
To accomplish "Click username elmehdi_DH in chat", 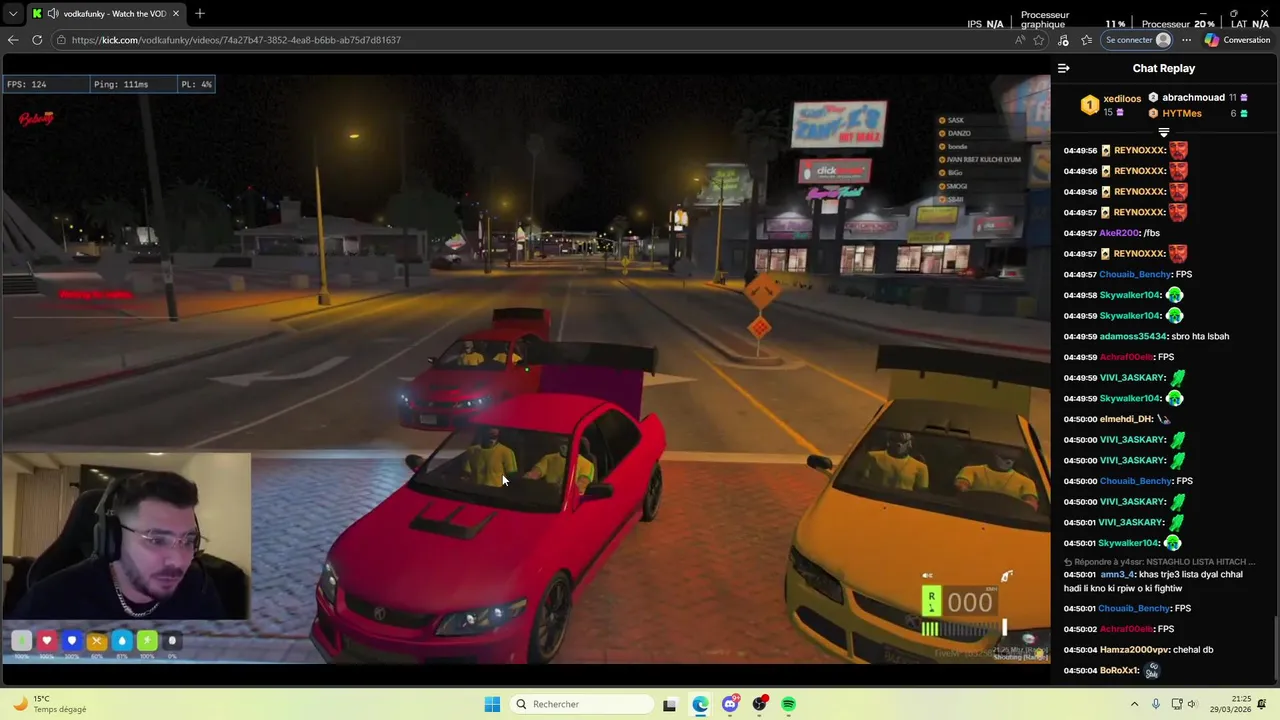I will click(x=1126, y=419).
